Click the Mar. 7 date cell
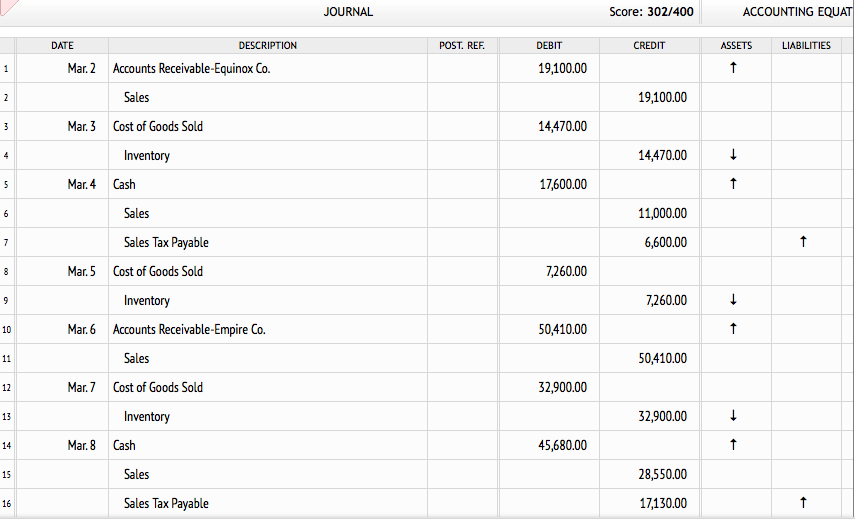Image resolution: width=855 pixels, height=519 pixels. tap(62, 387)
